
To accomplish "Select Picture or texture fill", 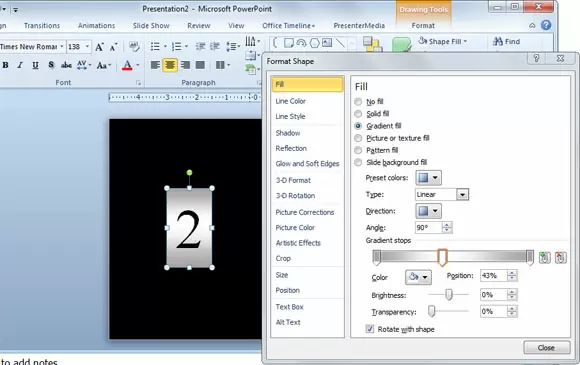I will tap(358, 138).
